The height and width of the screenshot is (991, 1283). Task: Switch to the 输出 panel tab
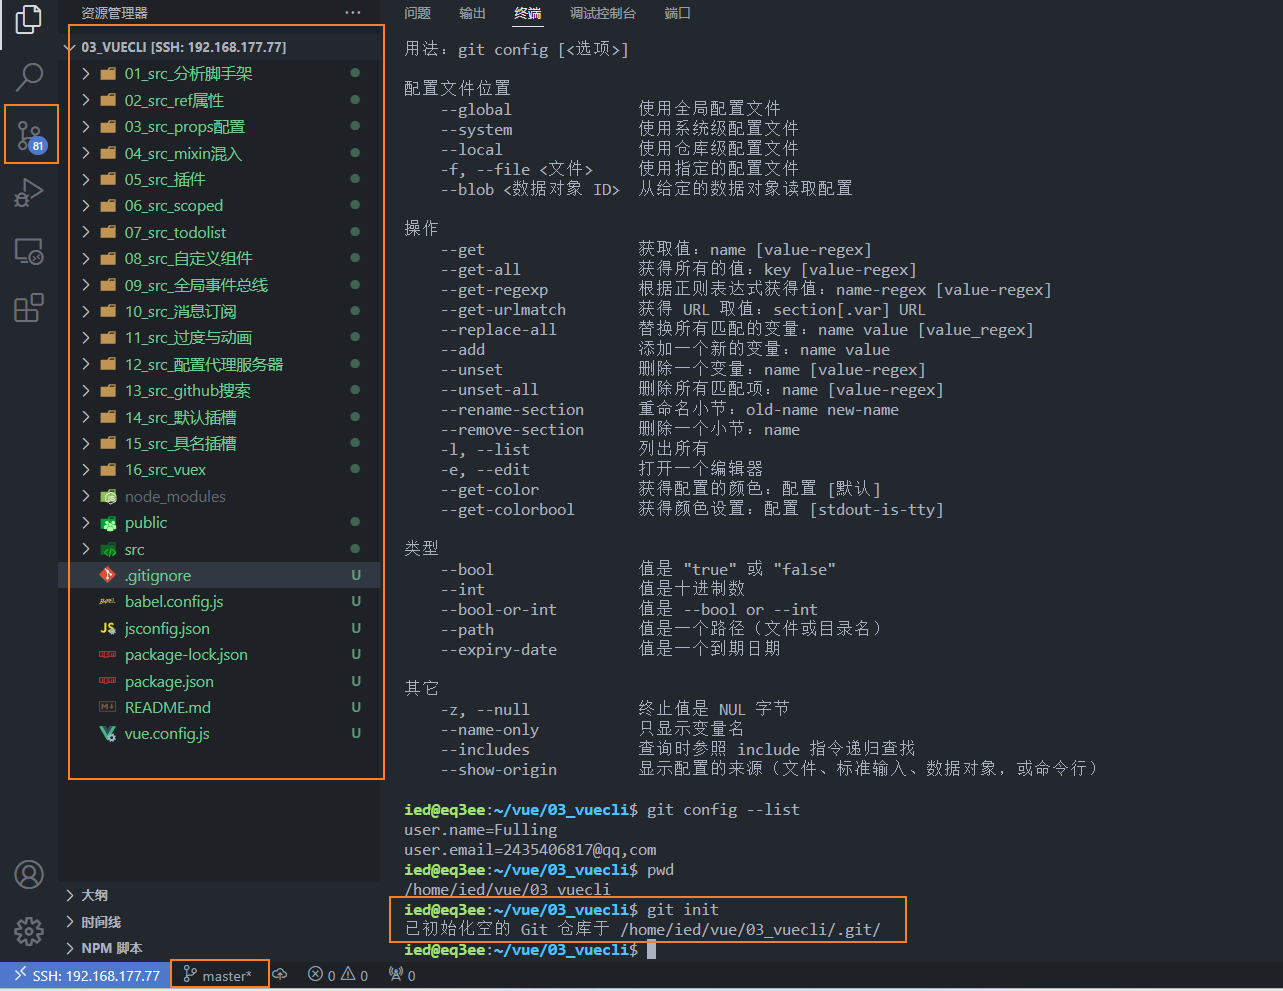(x=472, y=13)
